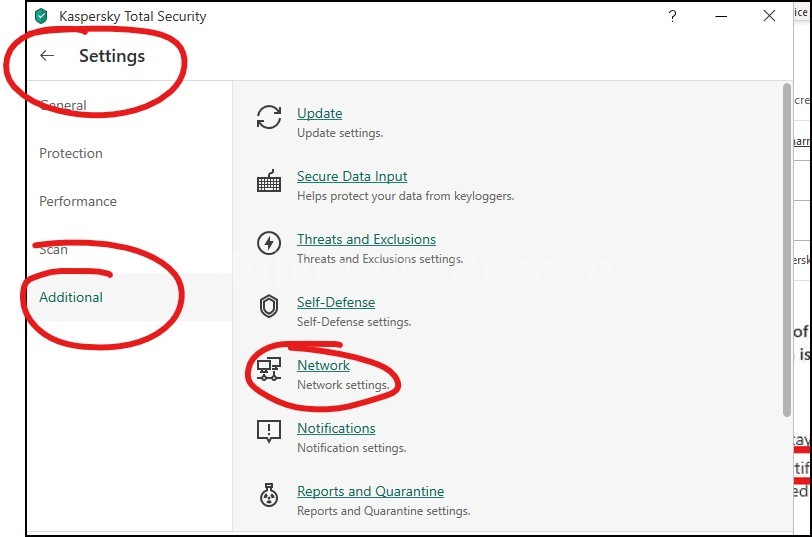Open the Threats and Exclusions link
The image size is (812, 537).
pos(366,239)
